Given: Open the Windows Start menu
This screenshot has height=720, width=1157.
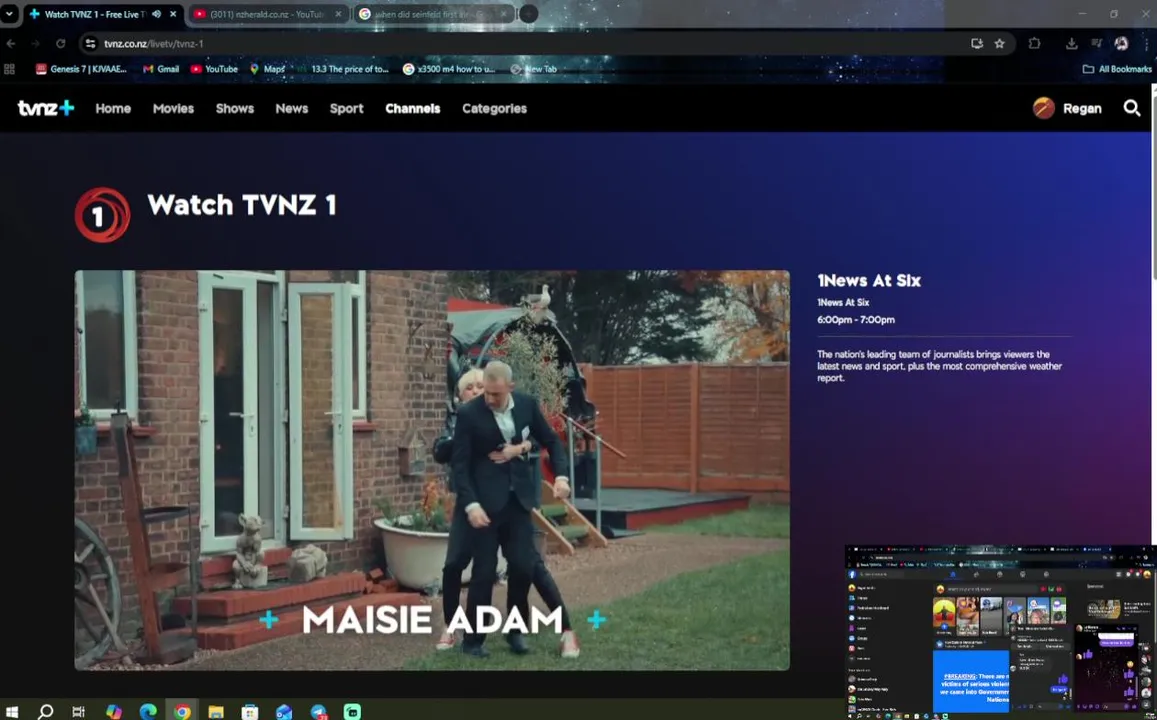Looking at the screenshot, I should 12,711.
